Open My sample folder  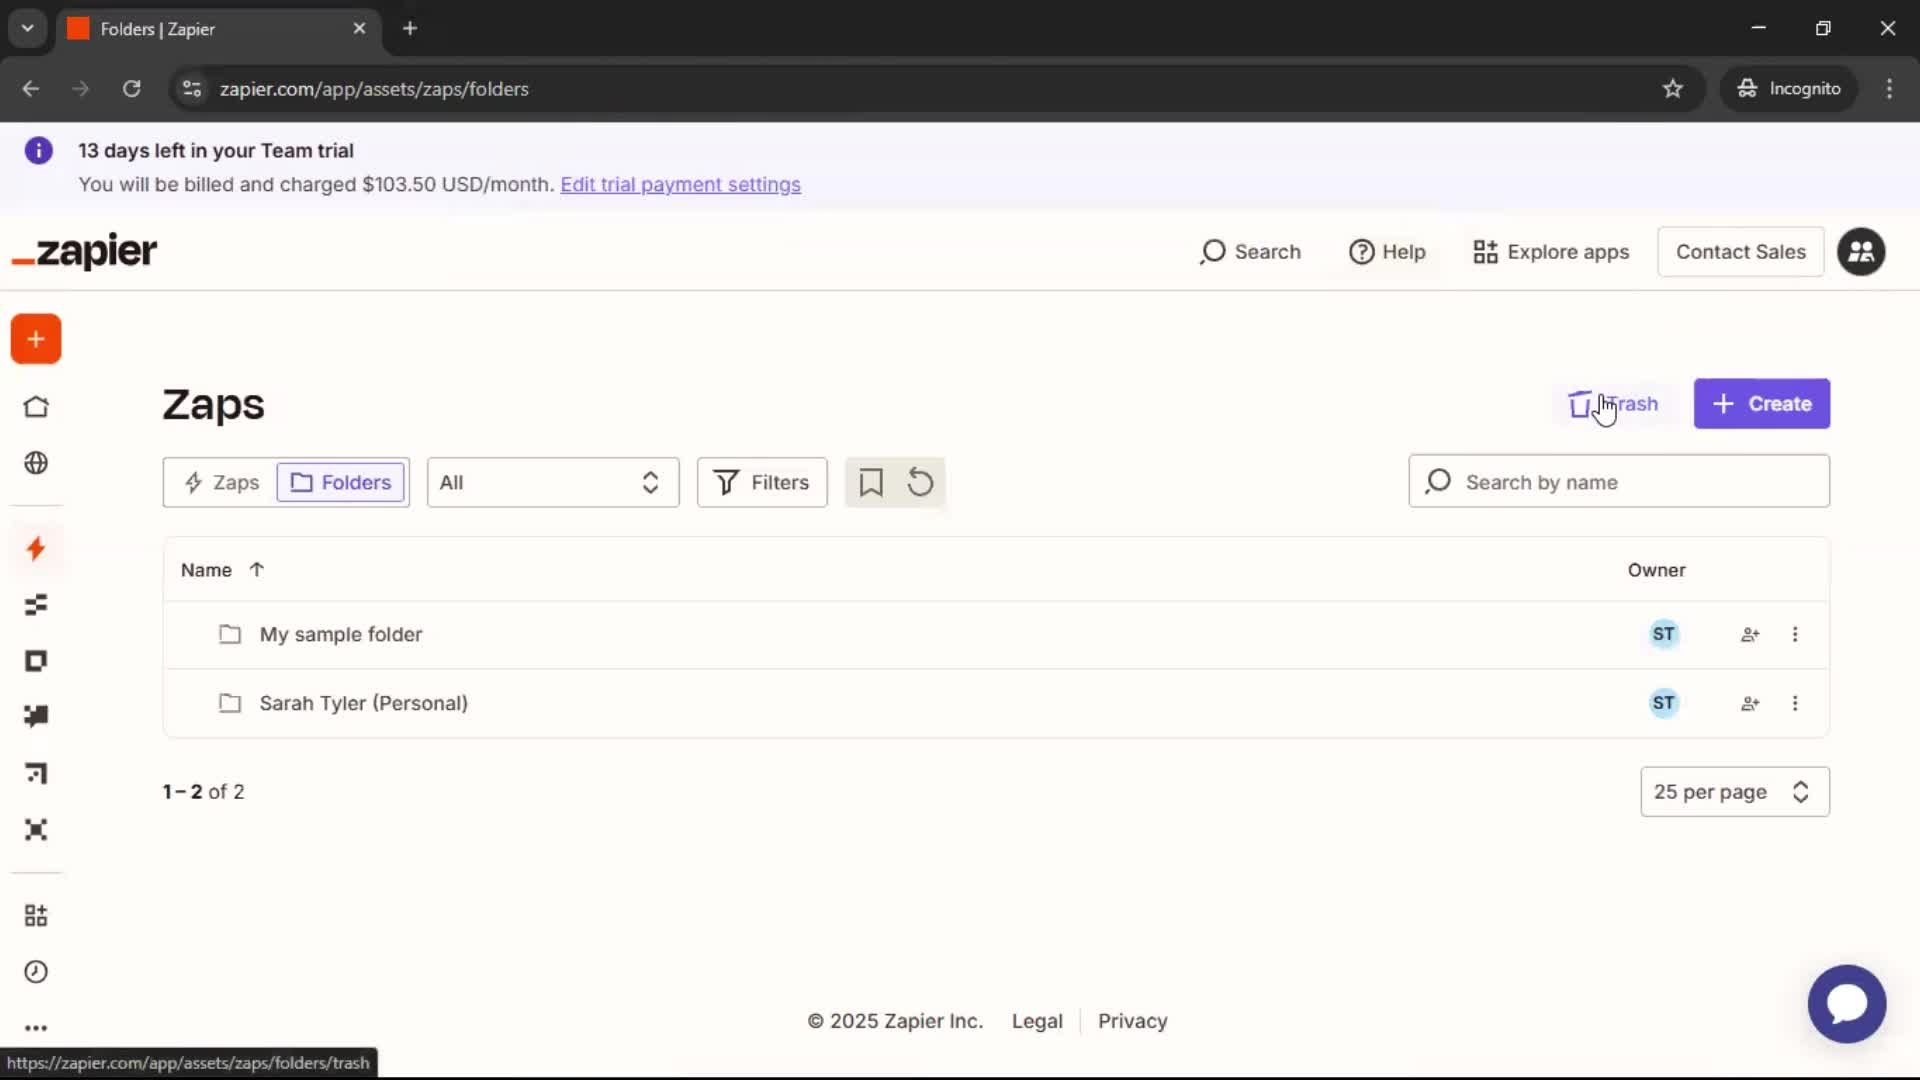tap(341, 634)
